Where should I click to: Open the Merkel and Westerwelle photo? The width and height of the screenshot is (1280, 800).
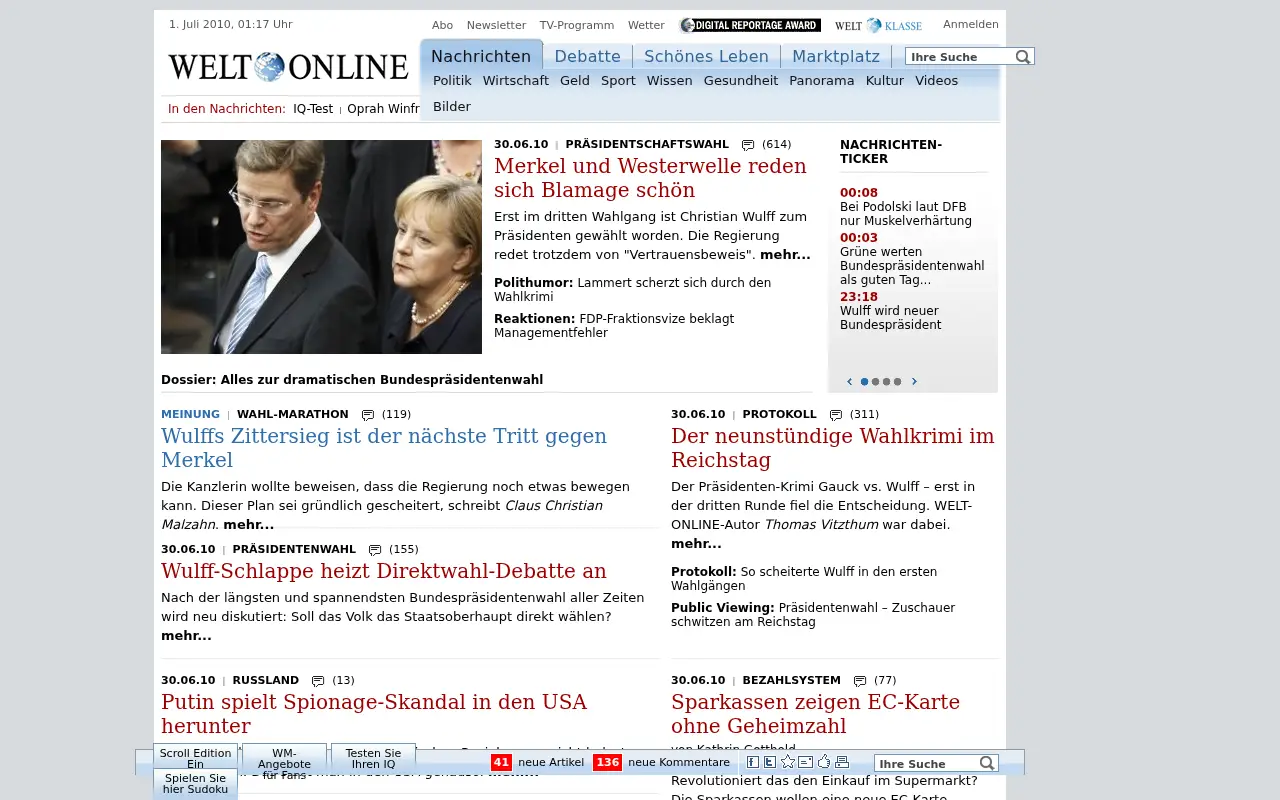pyautogui.click(x=321, y=247)
